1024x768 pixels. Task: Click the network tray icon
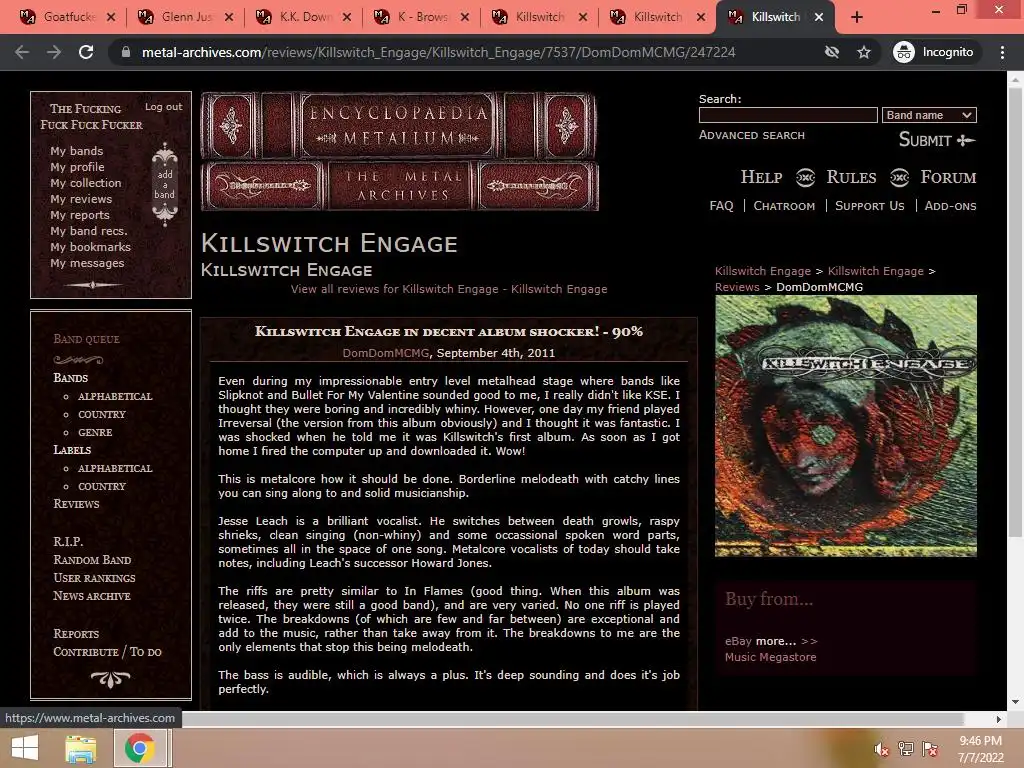coord(906,749)
